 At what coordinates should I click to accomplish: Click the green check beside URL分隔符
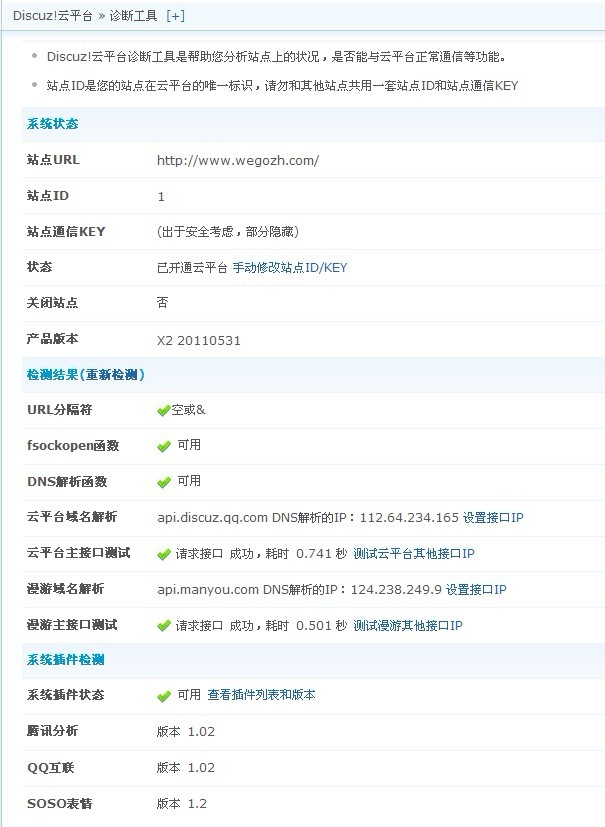164,410
